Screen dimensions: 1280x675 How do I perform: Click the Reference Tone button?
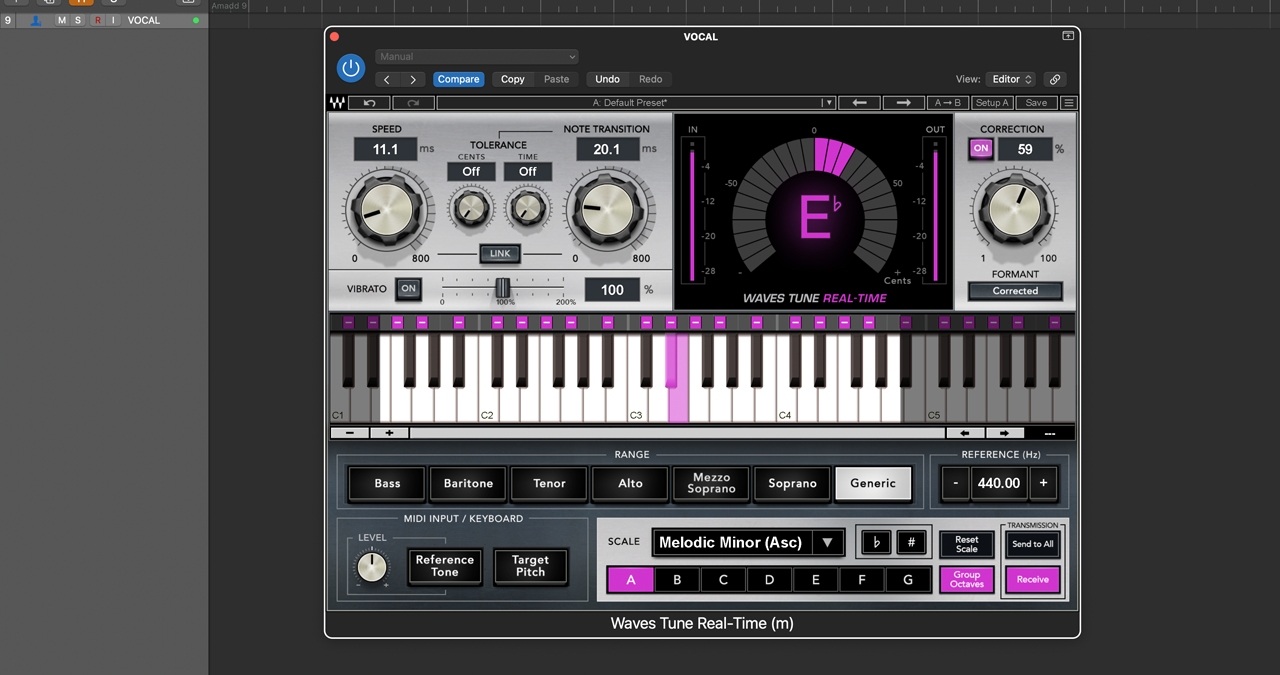(x=445, y=566)
